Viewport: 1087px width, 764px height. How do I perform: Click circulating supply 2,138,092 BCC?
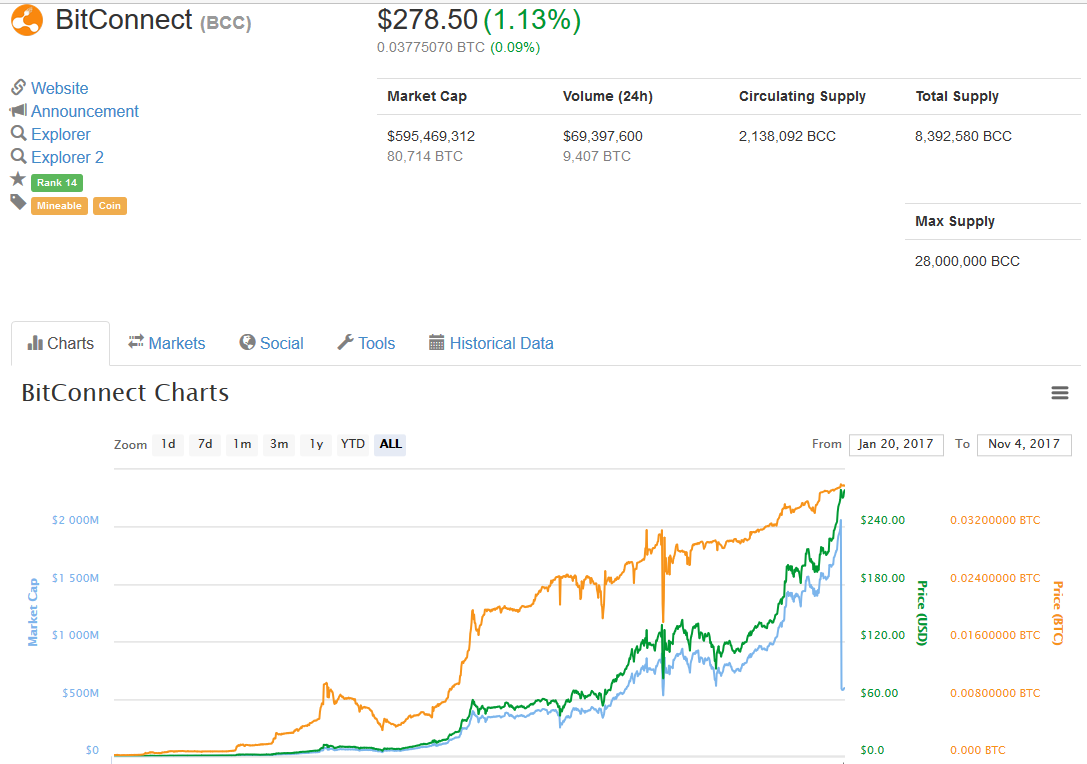coord(787,137)
